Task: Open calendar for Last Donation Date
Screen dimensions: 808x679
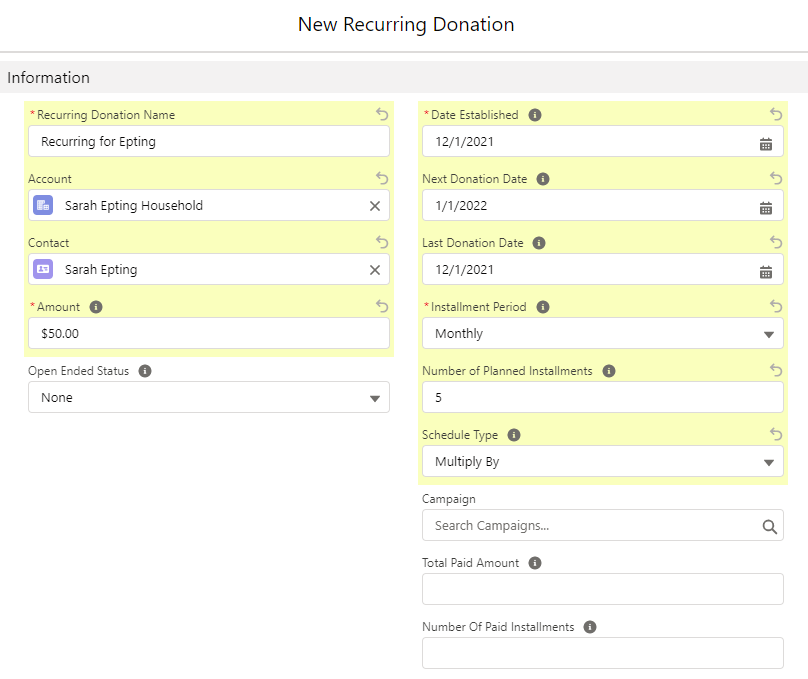Action: [766, 271]
